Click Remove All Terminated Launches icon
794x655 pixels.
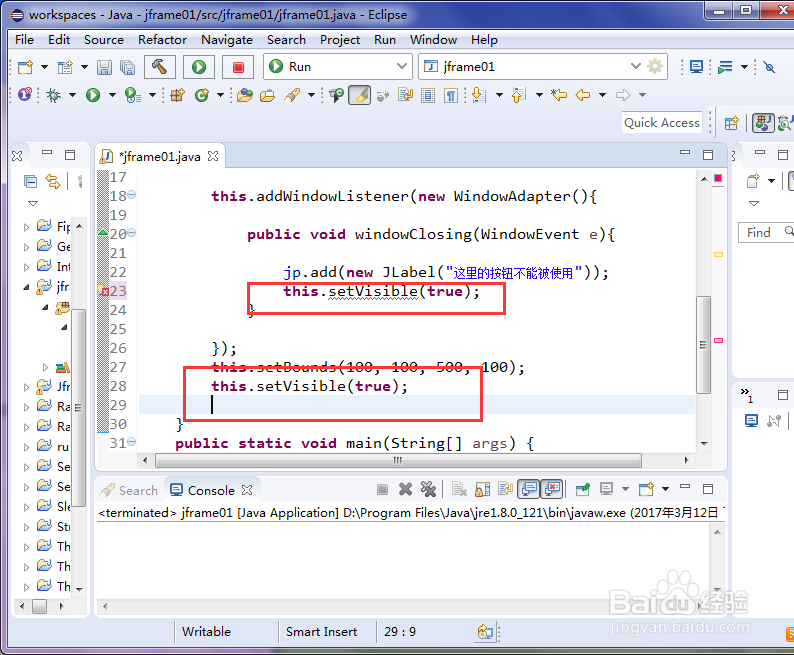pyautogui.click(x=428, y=489)
